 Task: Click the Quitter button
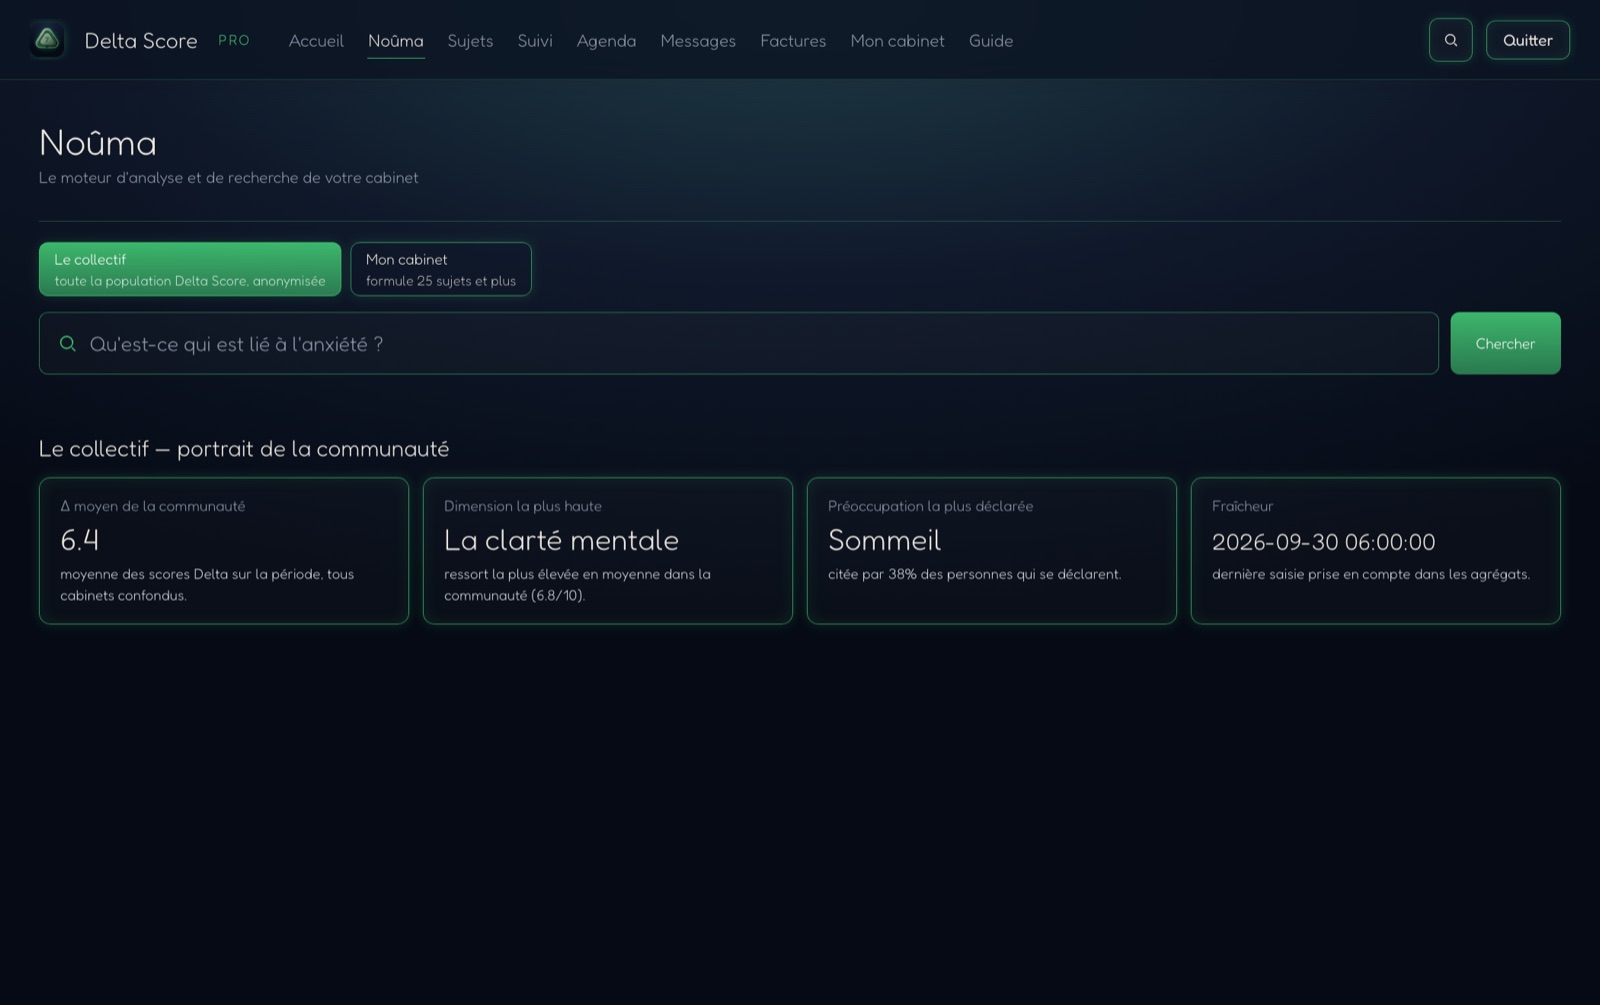[1527, 40]
